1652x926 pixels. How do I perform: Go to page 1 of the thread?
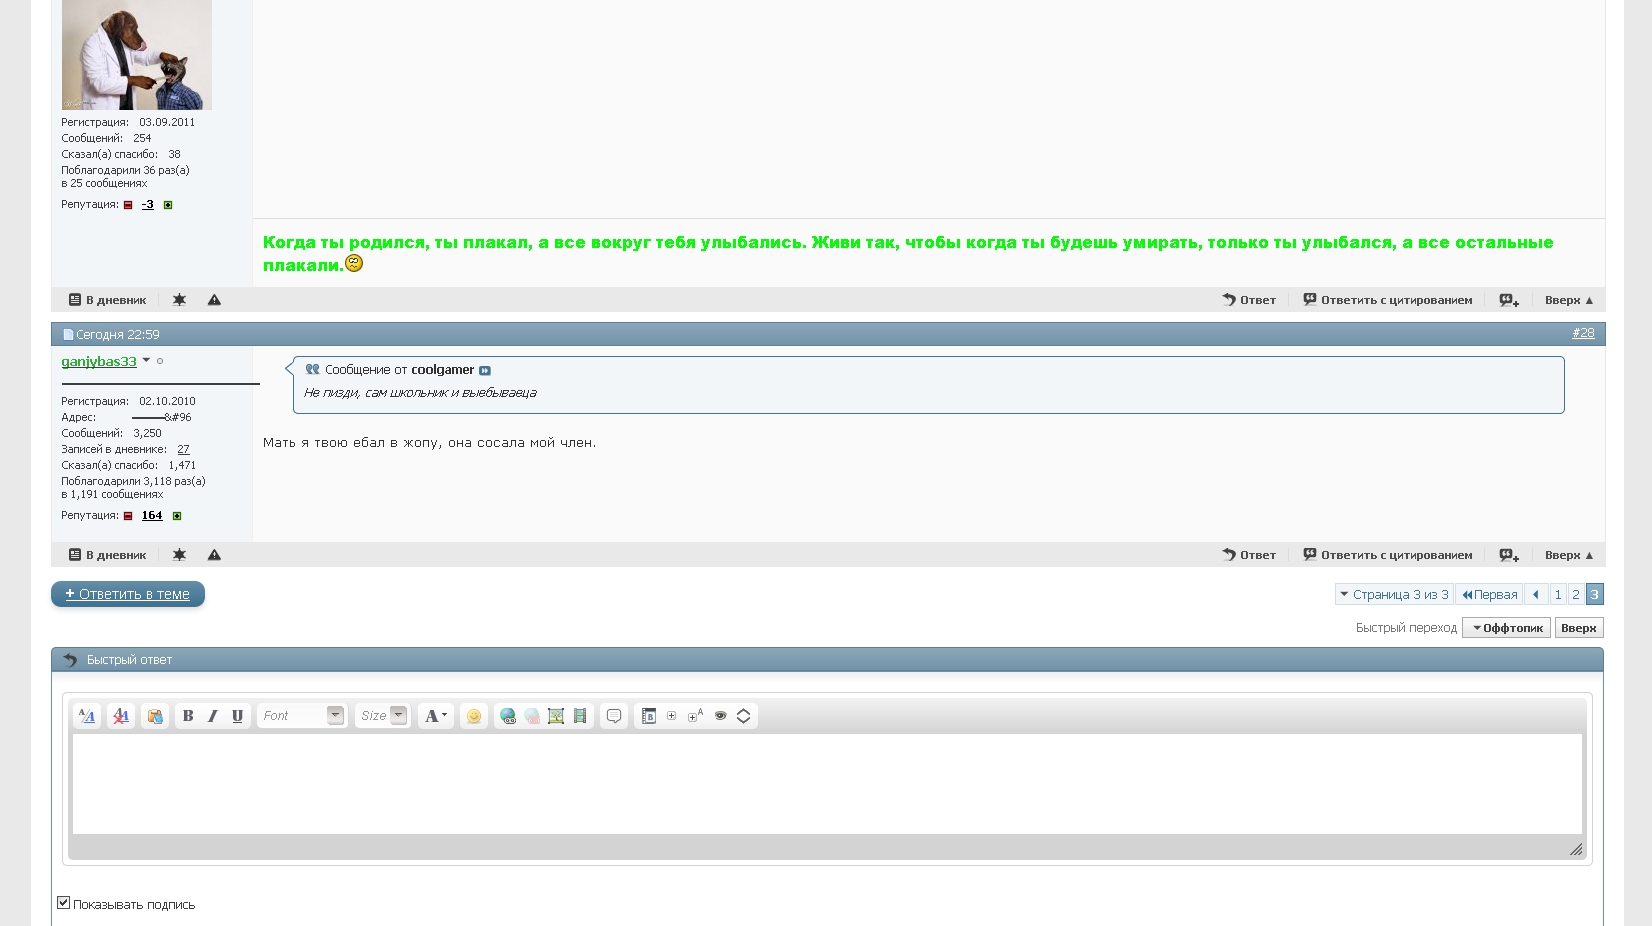(x=1558, y=595)
